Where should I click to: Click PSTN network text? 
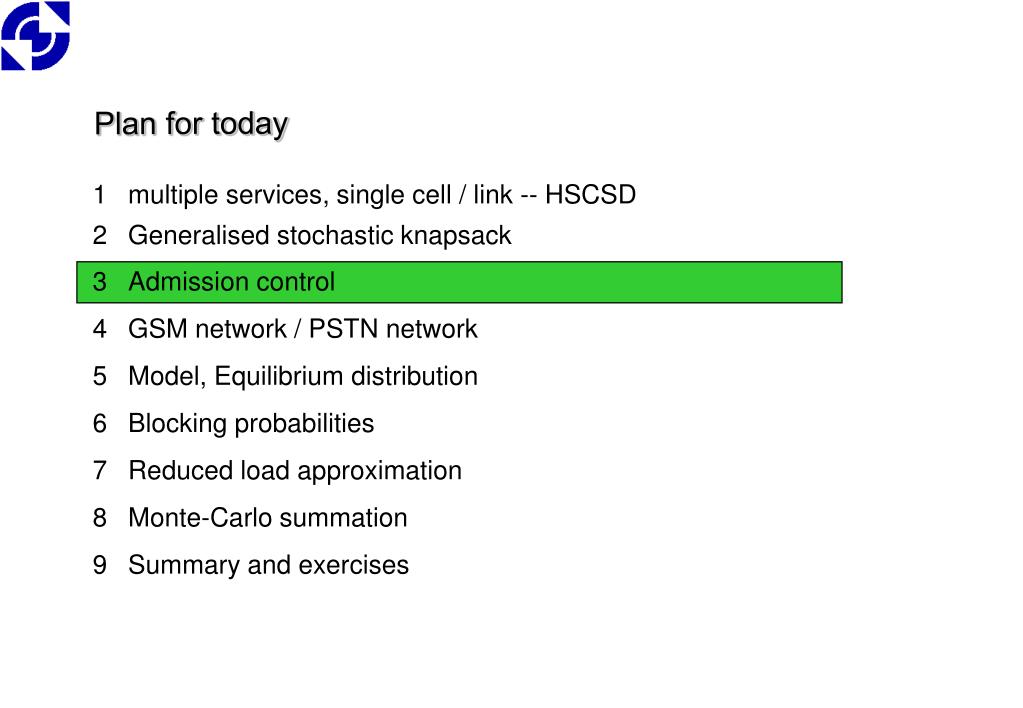pos(393,329)
